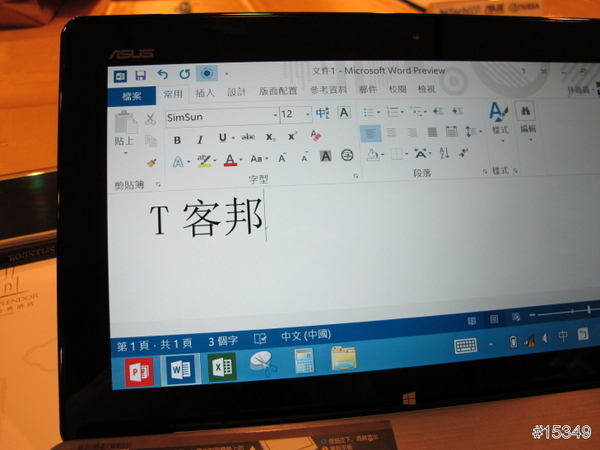The width and height of the screenshot is (600, 450).
Task: Open the 檔案 file tab
Action: point(132,96)
